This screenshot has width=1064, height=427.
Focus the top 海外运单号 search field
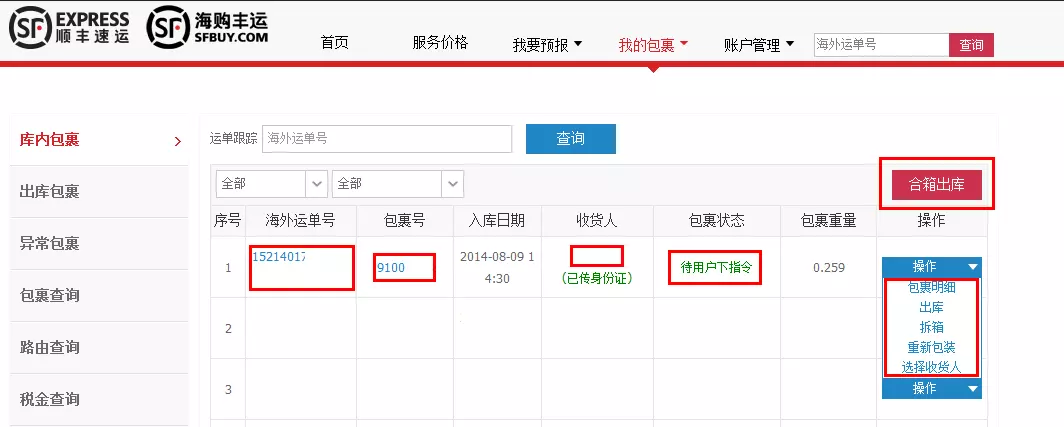click(x=881, y=45)
